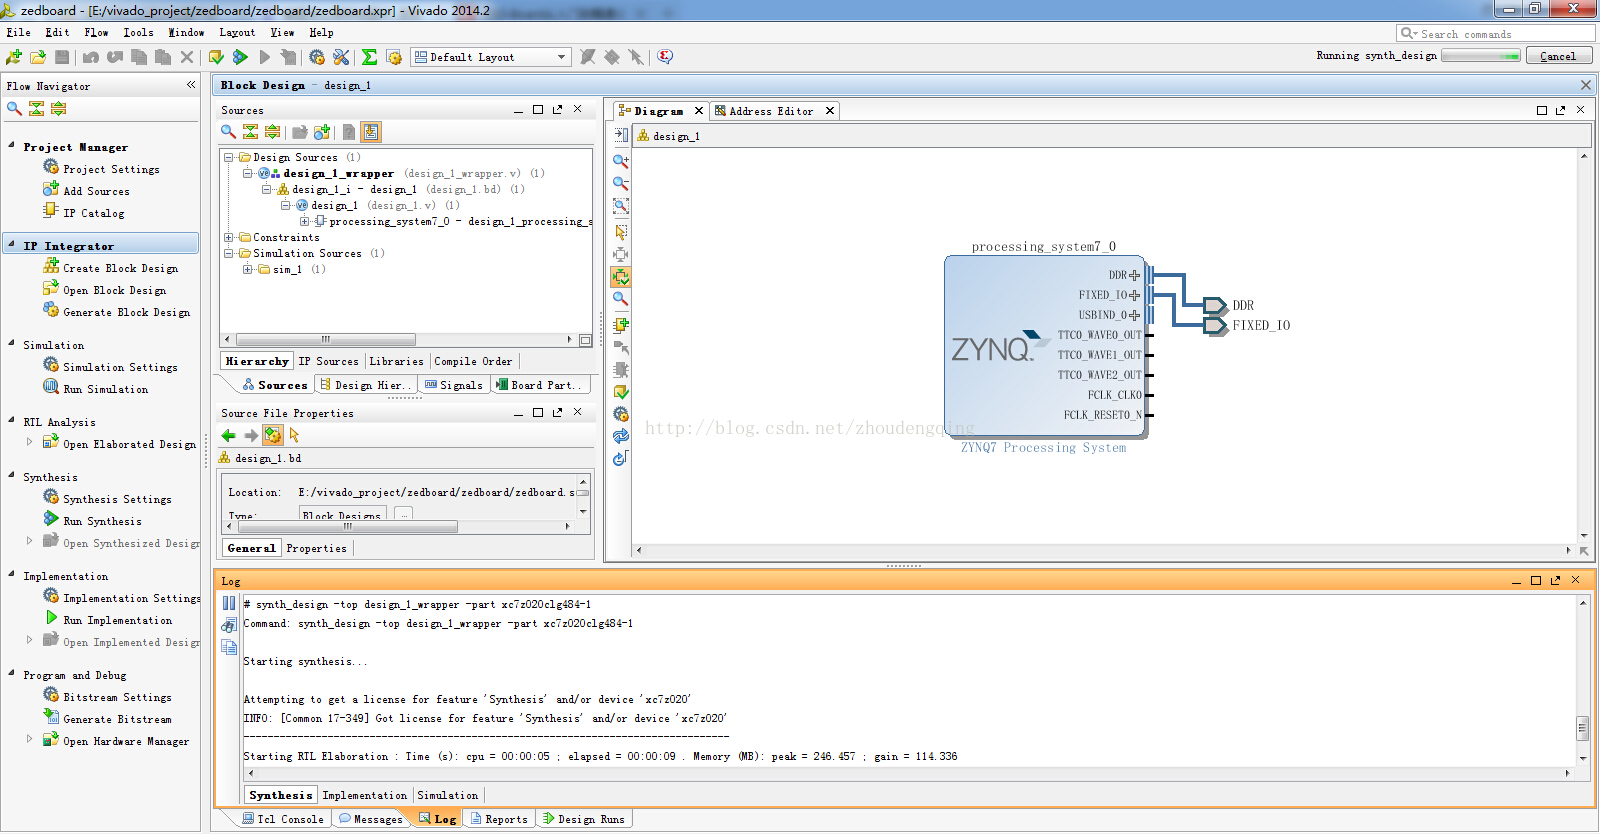Click the Project Settings gear icon in main toolbar
Screen dimensions: 1600x834
(x=317, y=57)
